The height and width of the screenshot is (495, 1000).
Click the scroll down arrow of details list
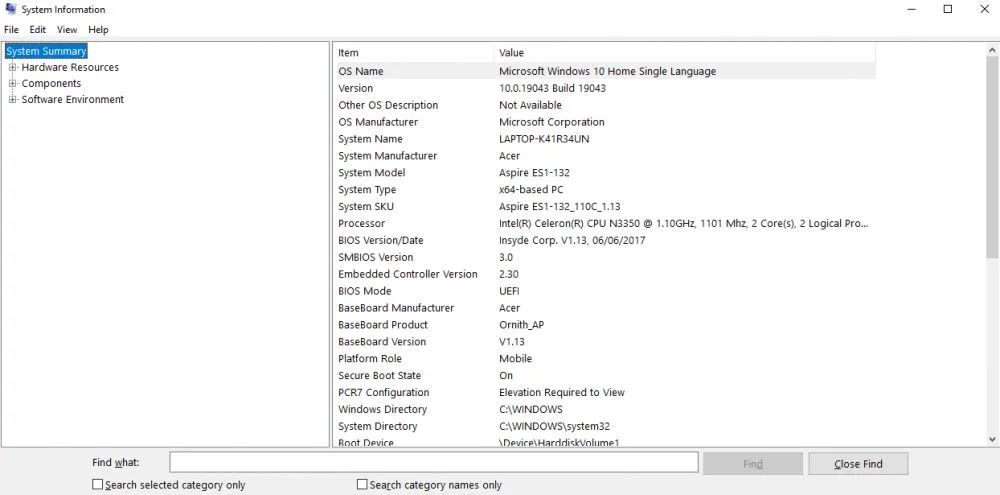[x=992, y=439]
